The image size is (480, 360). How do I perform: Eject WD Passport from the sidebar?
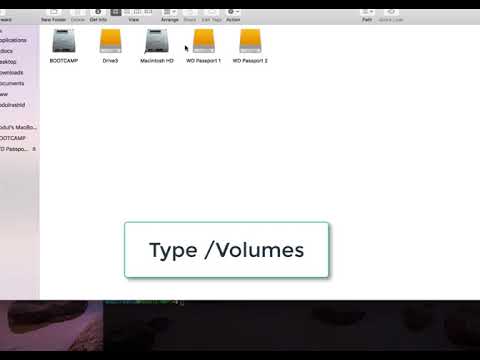click(x=34, y=149)
